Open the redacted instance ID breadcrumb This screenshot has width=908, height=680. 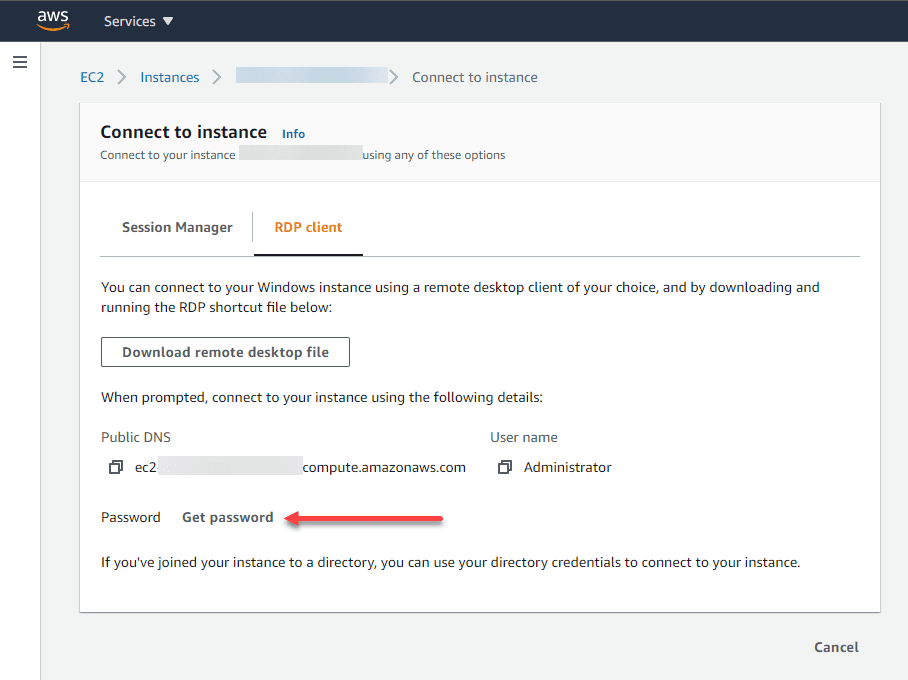click(311, 76)
